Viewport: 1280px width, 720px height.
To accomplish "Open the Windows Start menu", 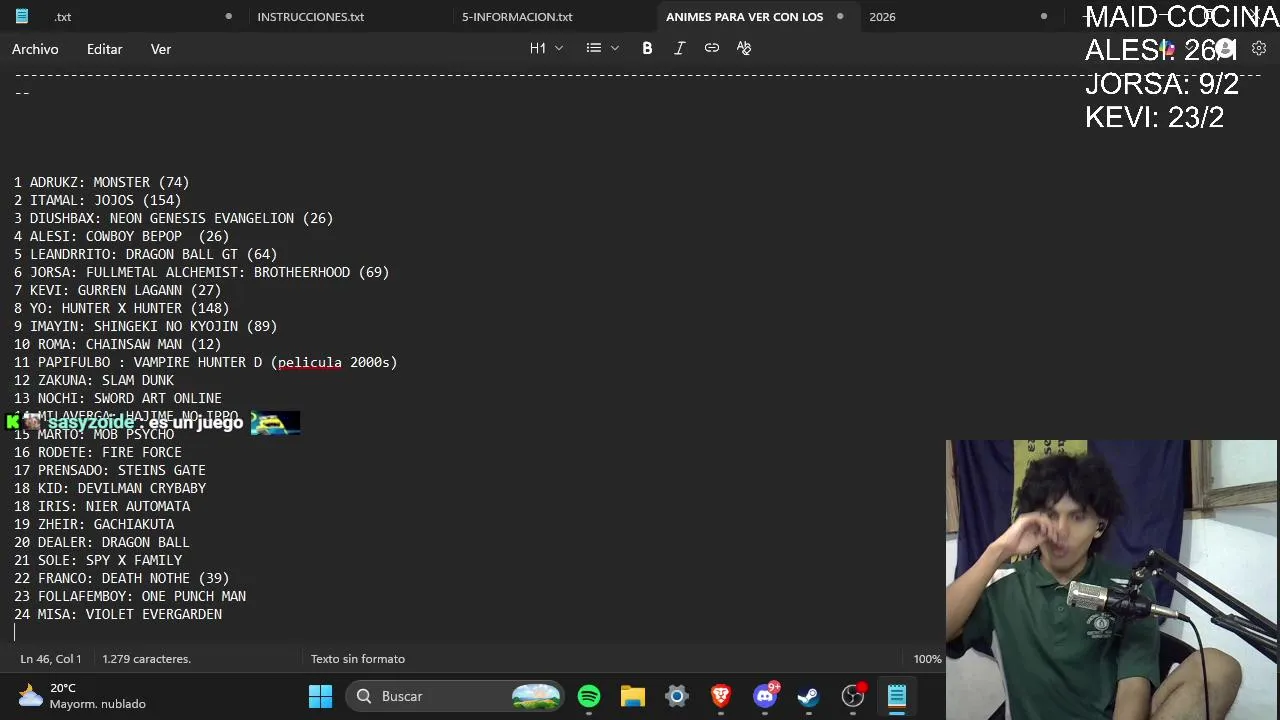I will coord(320,696).
